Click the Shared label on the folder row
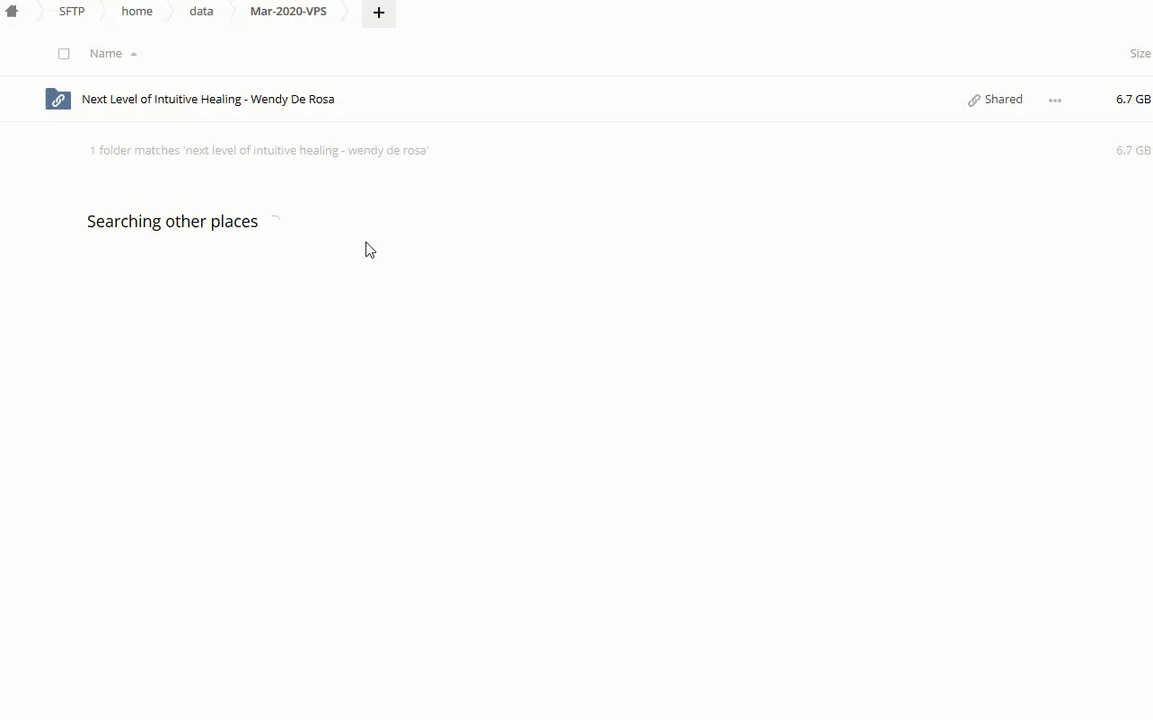 click(x=1003, y=99)
